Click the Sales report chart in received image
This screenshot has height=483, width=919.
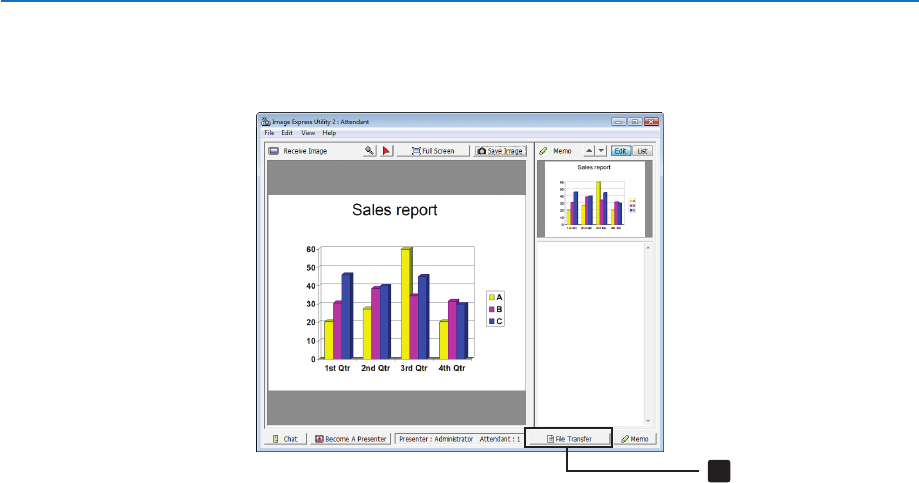(x=397, y=292)
